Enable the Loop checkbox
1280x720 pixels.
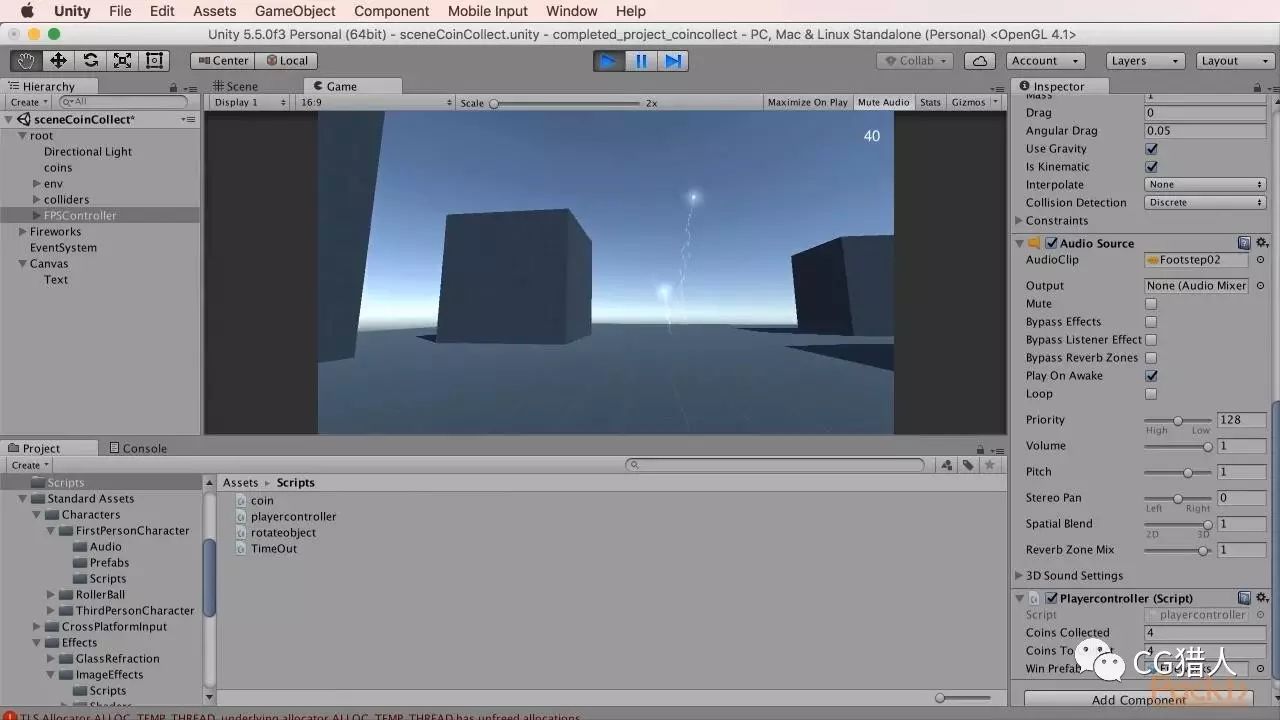(1151, 394)
